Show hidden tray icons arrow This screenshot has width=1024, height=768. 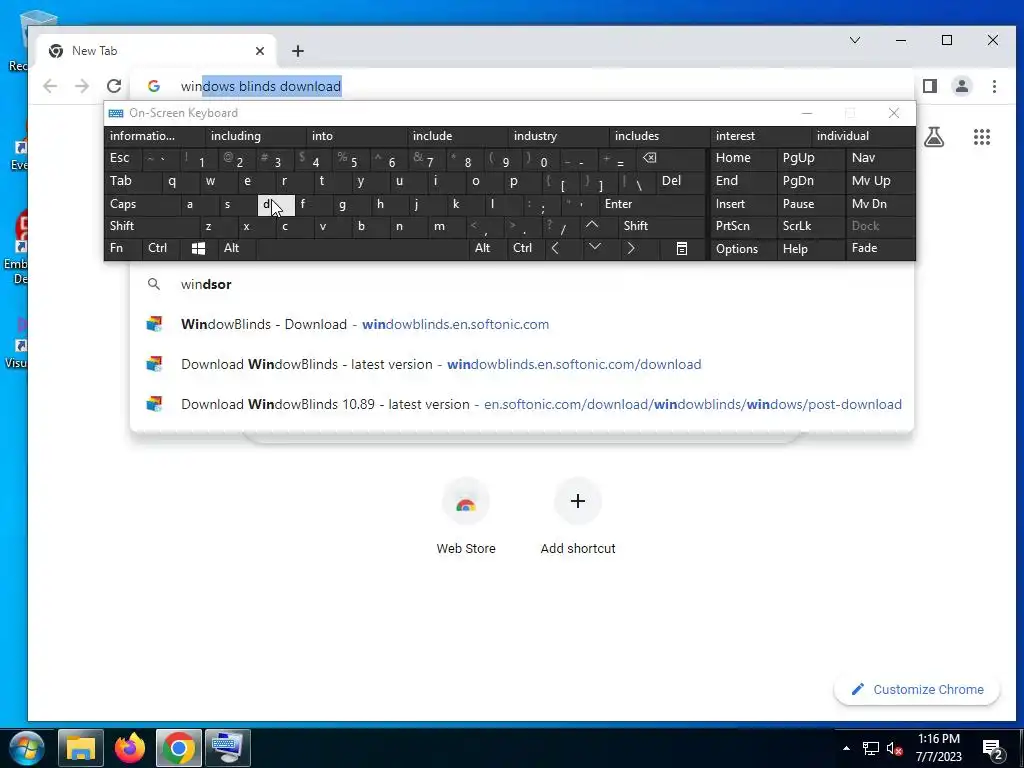[x=846, y=748]
